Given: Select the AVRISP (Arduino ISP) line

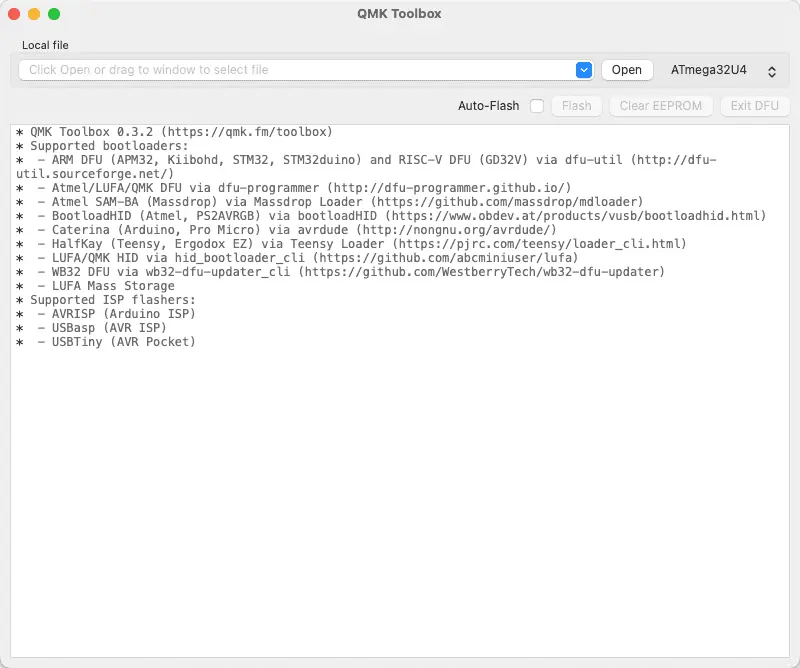Looking at the screenshot, I should 106,314.
